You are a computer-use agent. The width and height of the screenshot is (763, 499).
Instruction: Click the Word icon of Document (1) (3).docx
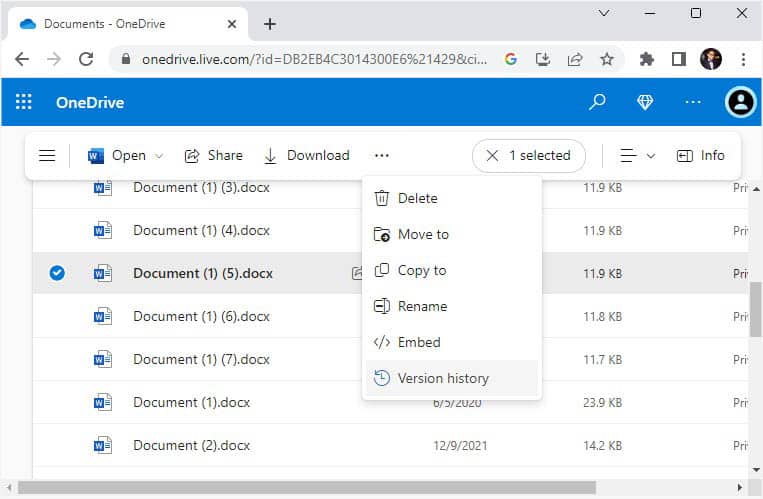pos(102,187)
